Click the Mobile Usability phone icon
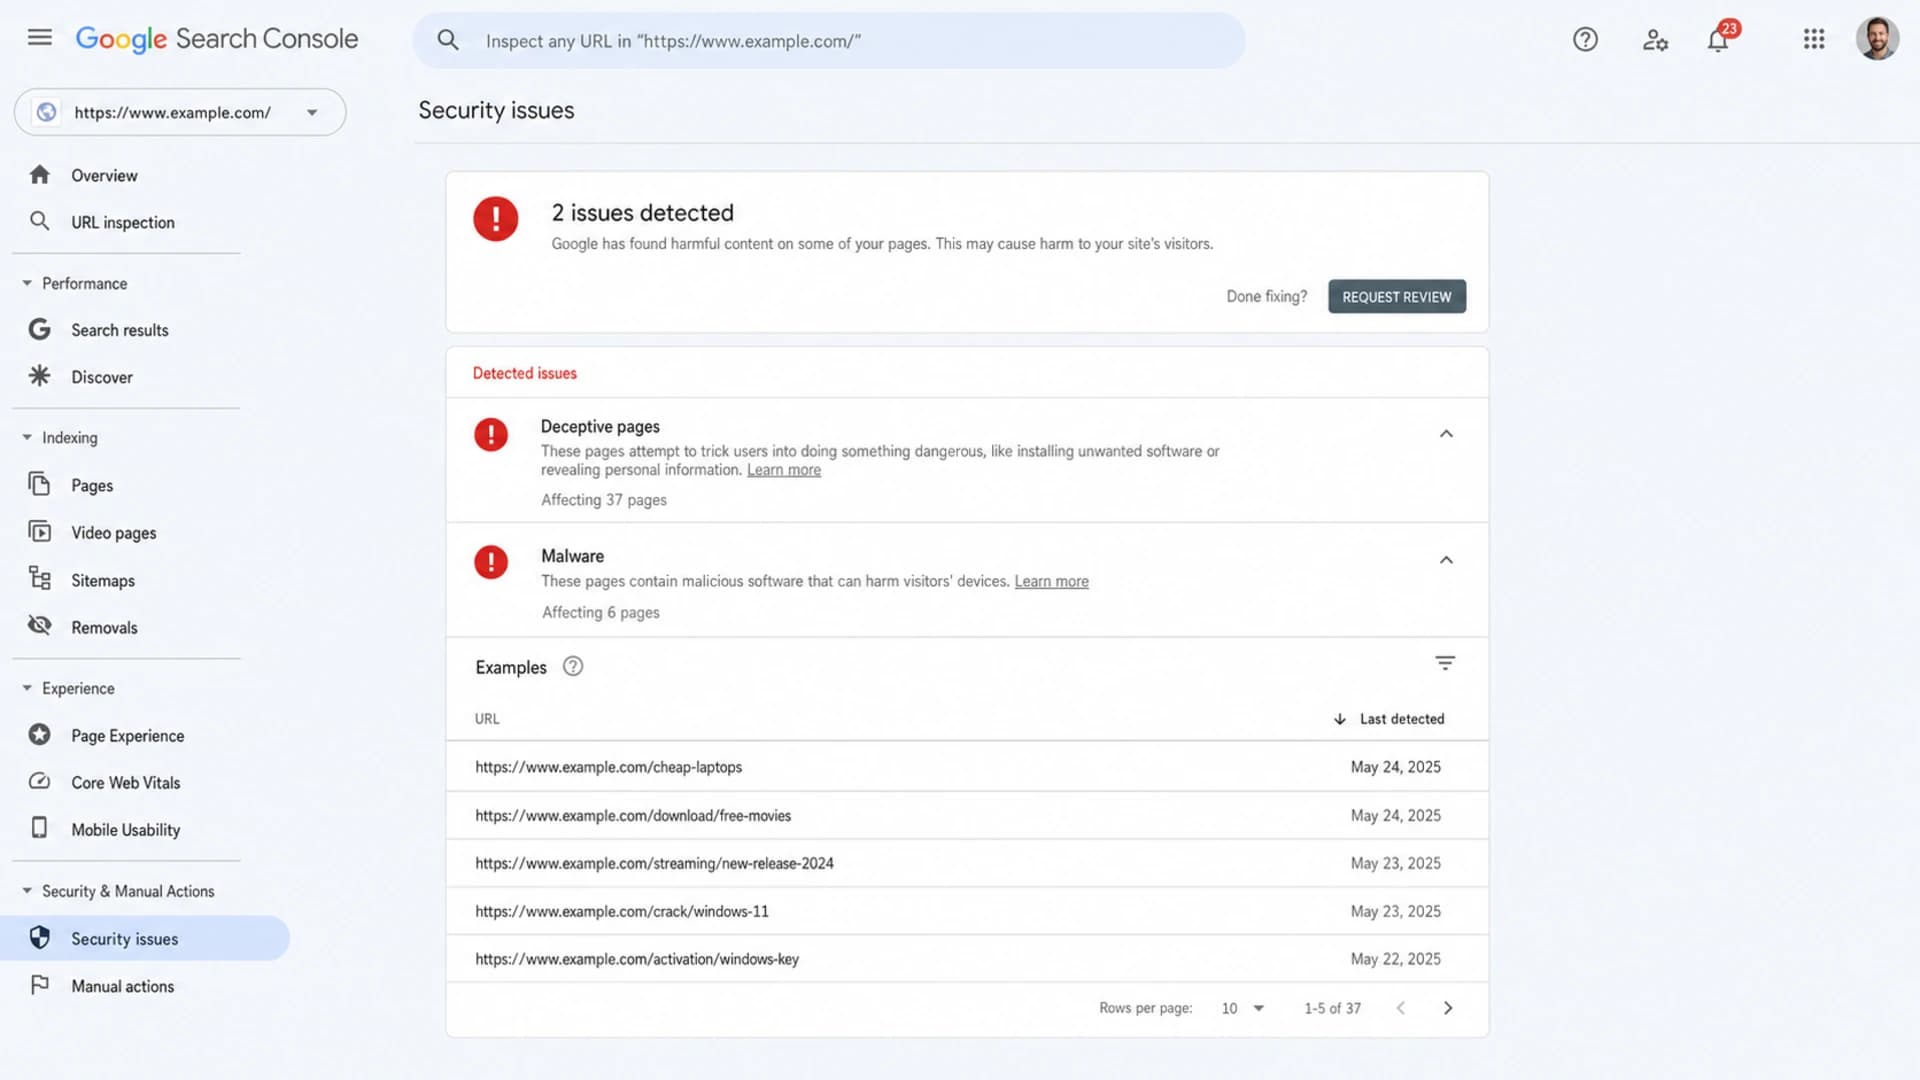 point(40,828)
